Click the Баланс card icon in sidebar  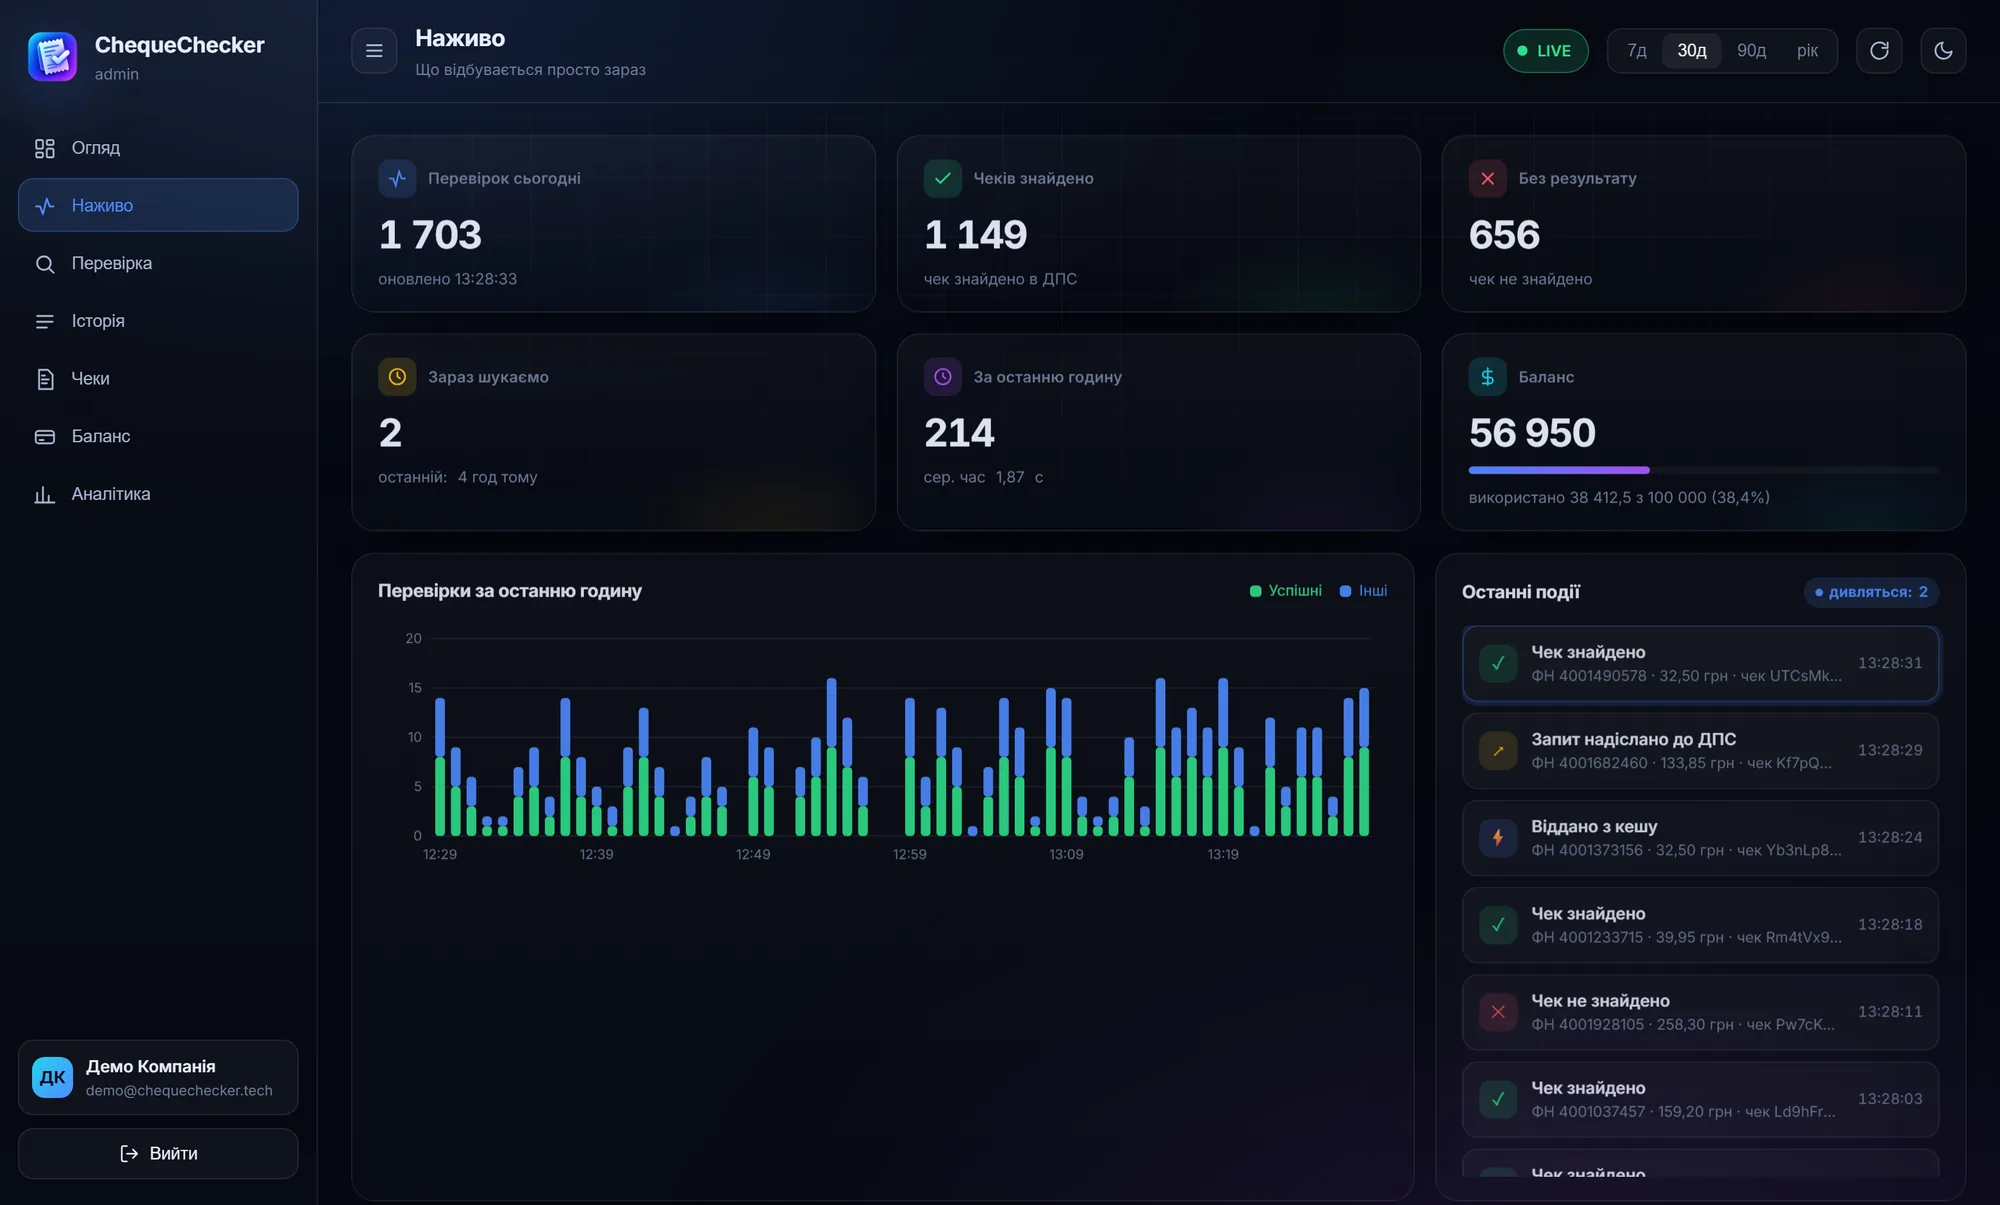pyautogui.click(x=45, y=437)
